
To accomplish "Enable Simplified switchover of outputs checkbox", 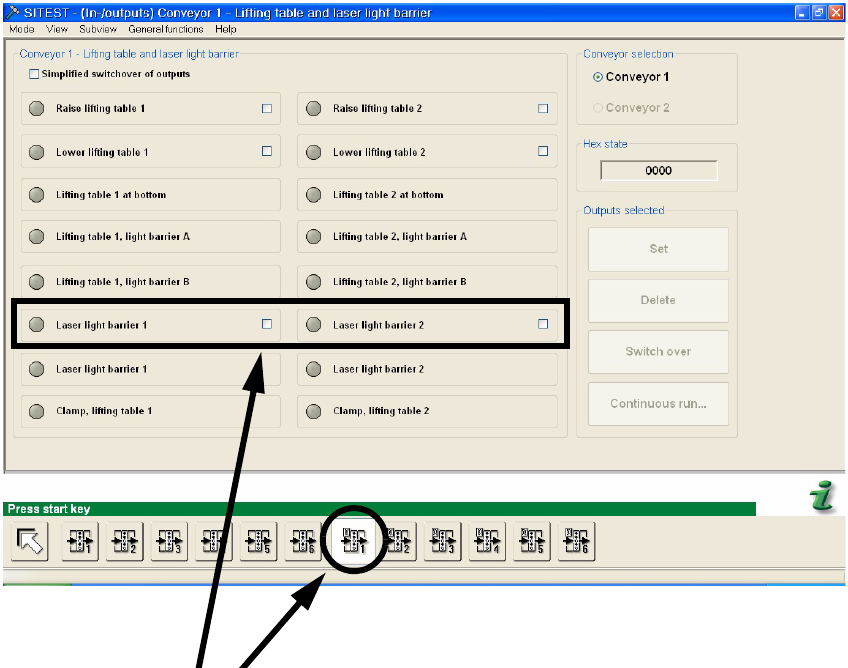I will (34, 74).
